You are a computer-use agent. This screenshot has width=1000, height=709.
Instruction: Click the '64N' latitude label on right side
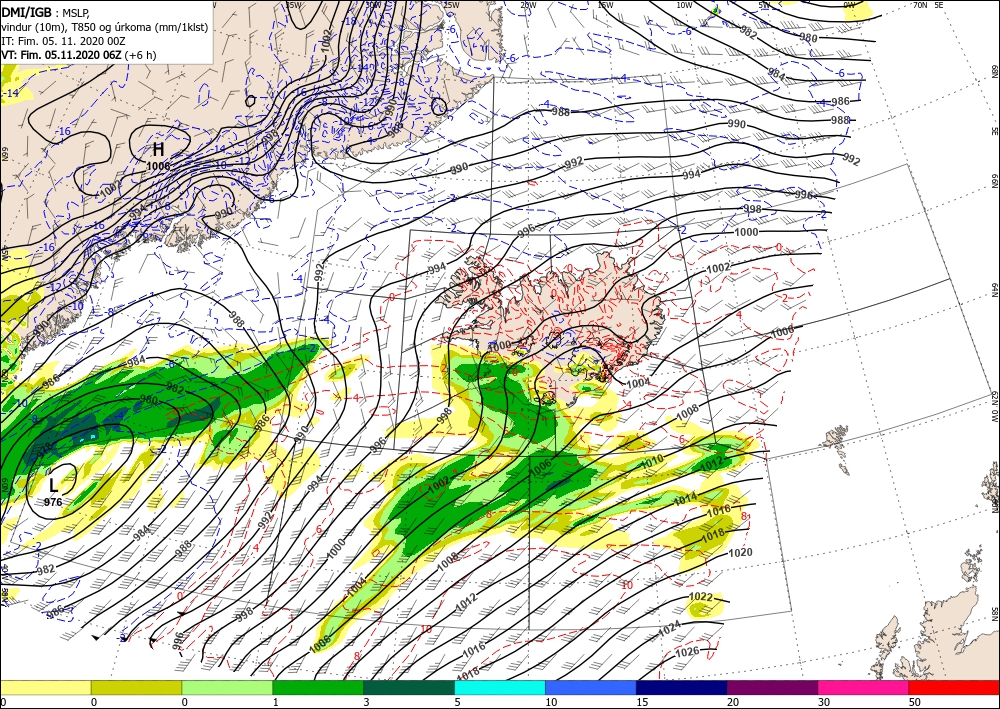pos(994,290)
